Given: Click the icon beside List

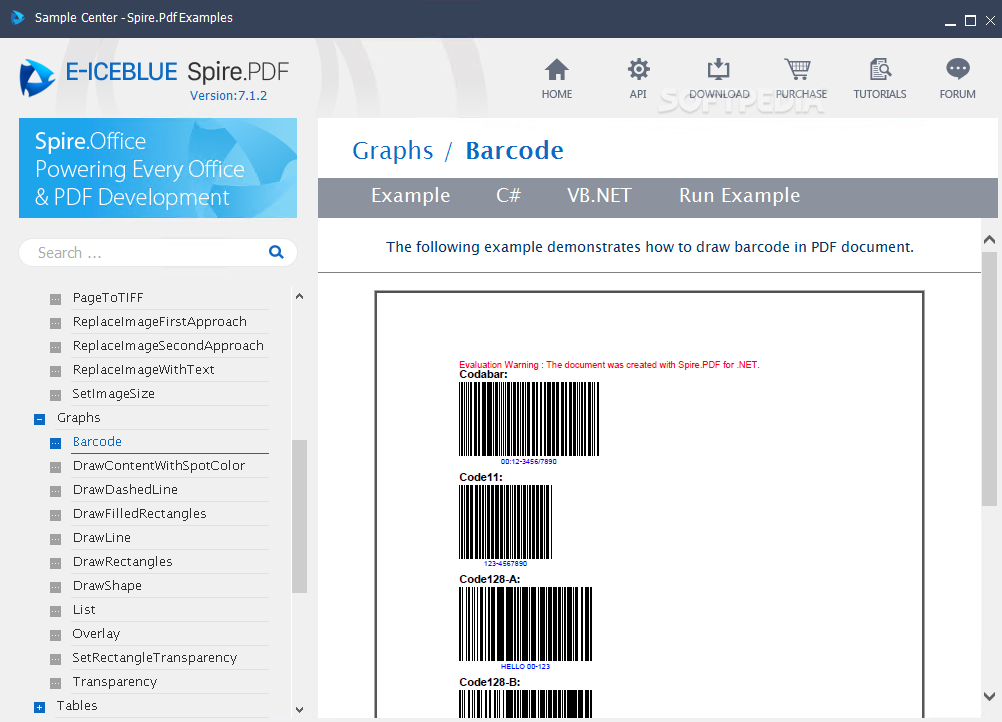Looking at the screenshot, I should pyautogui.click(x=56, y=611).
